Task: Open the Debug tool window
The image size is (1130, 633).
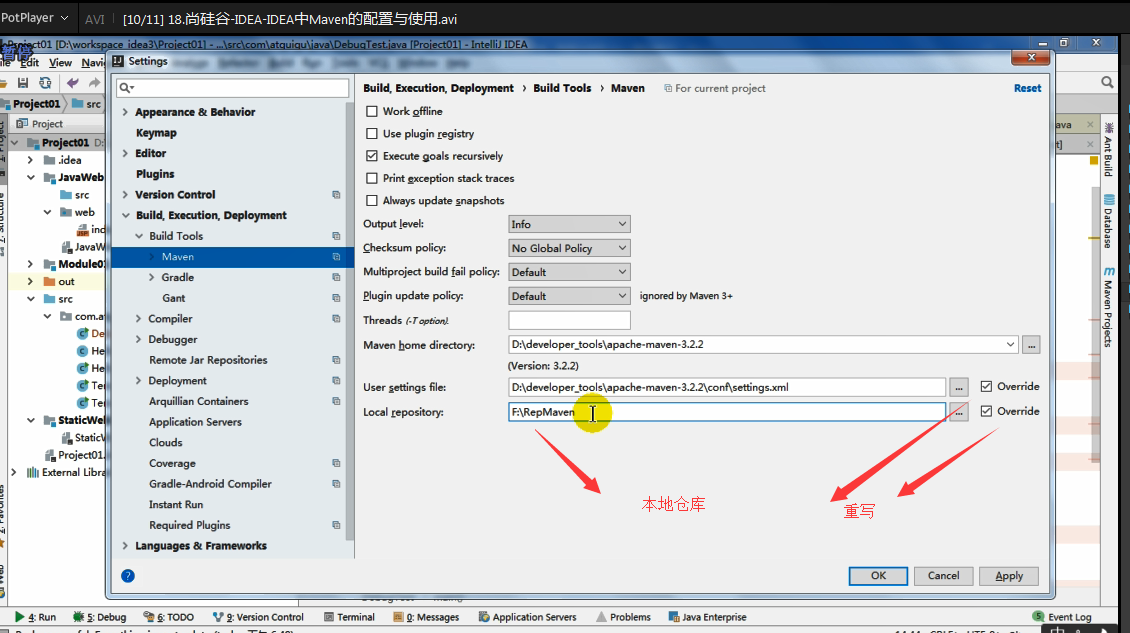Action: click(x=99, y=617)
